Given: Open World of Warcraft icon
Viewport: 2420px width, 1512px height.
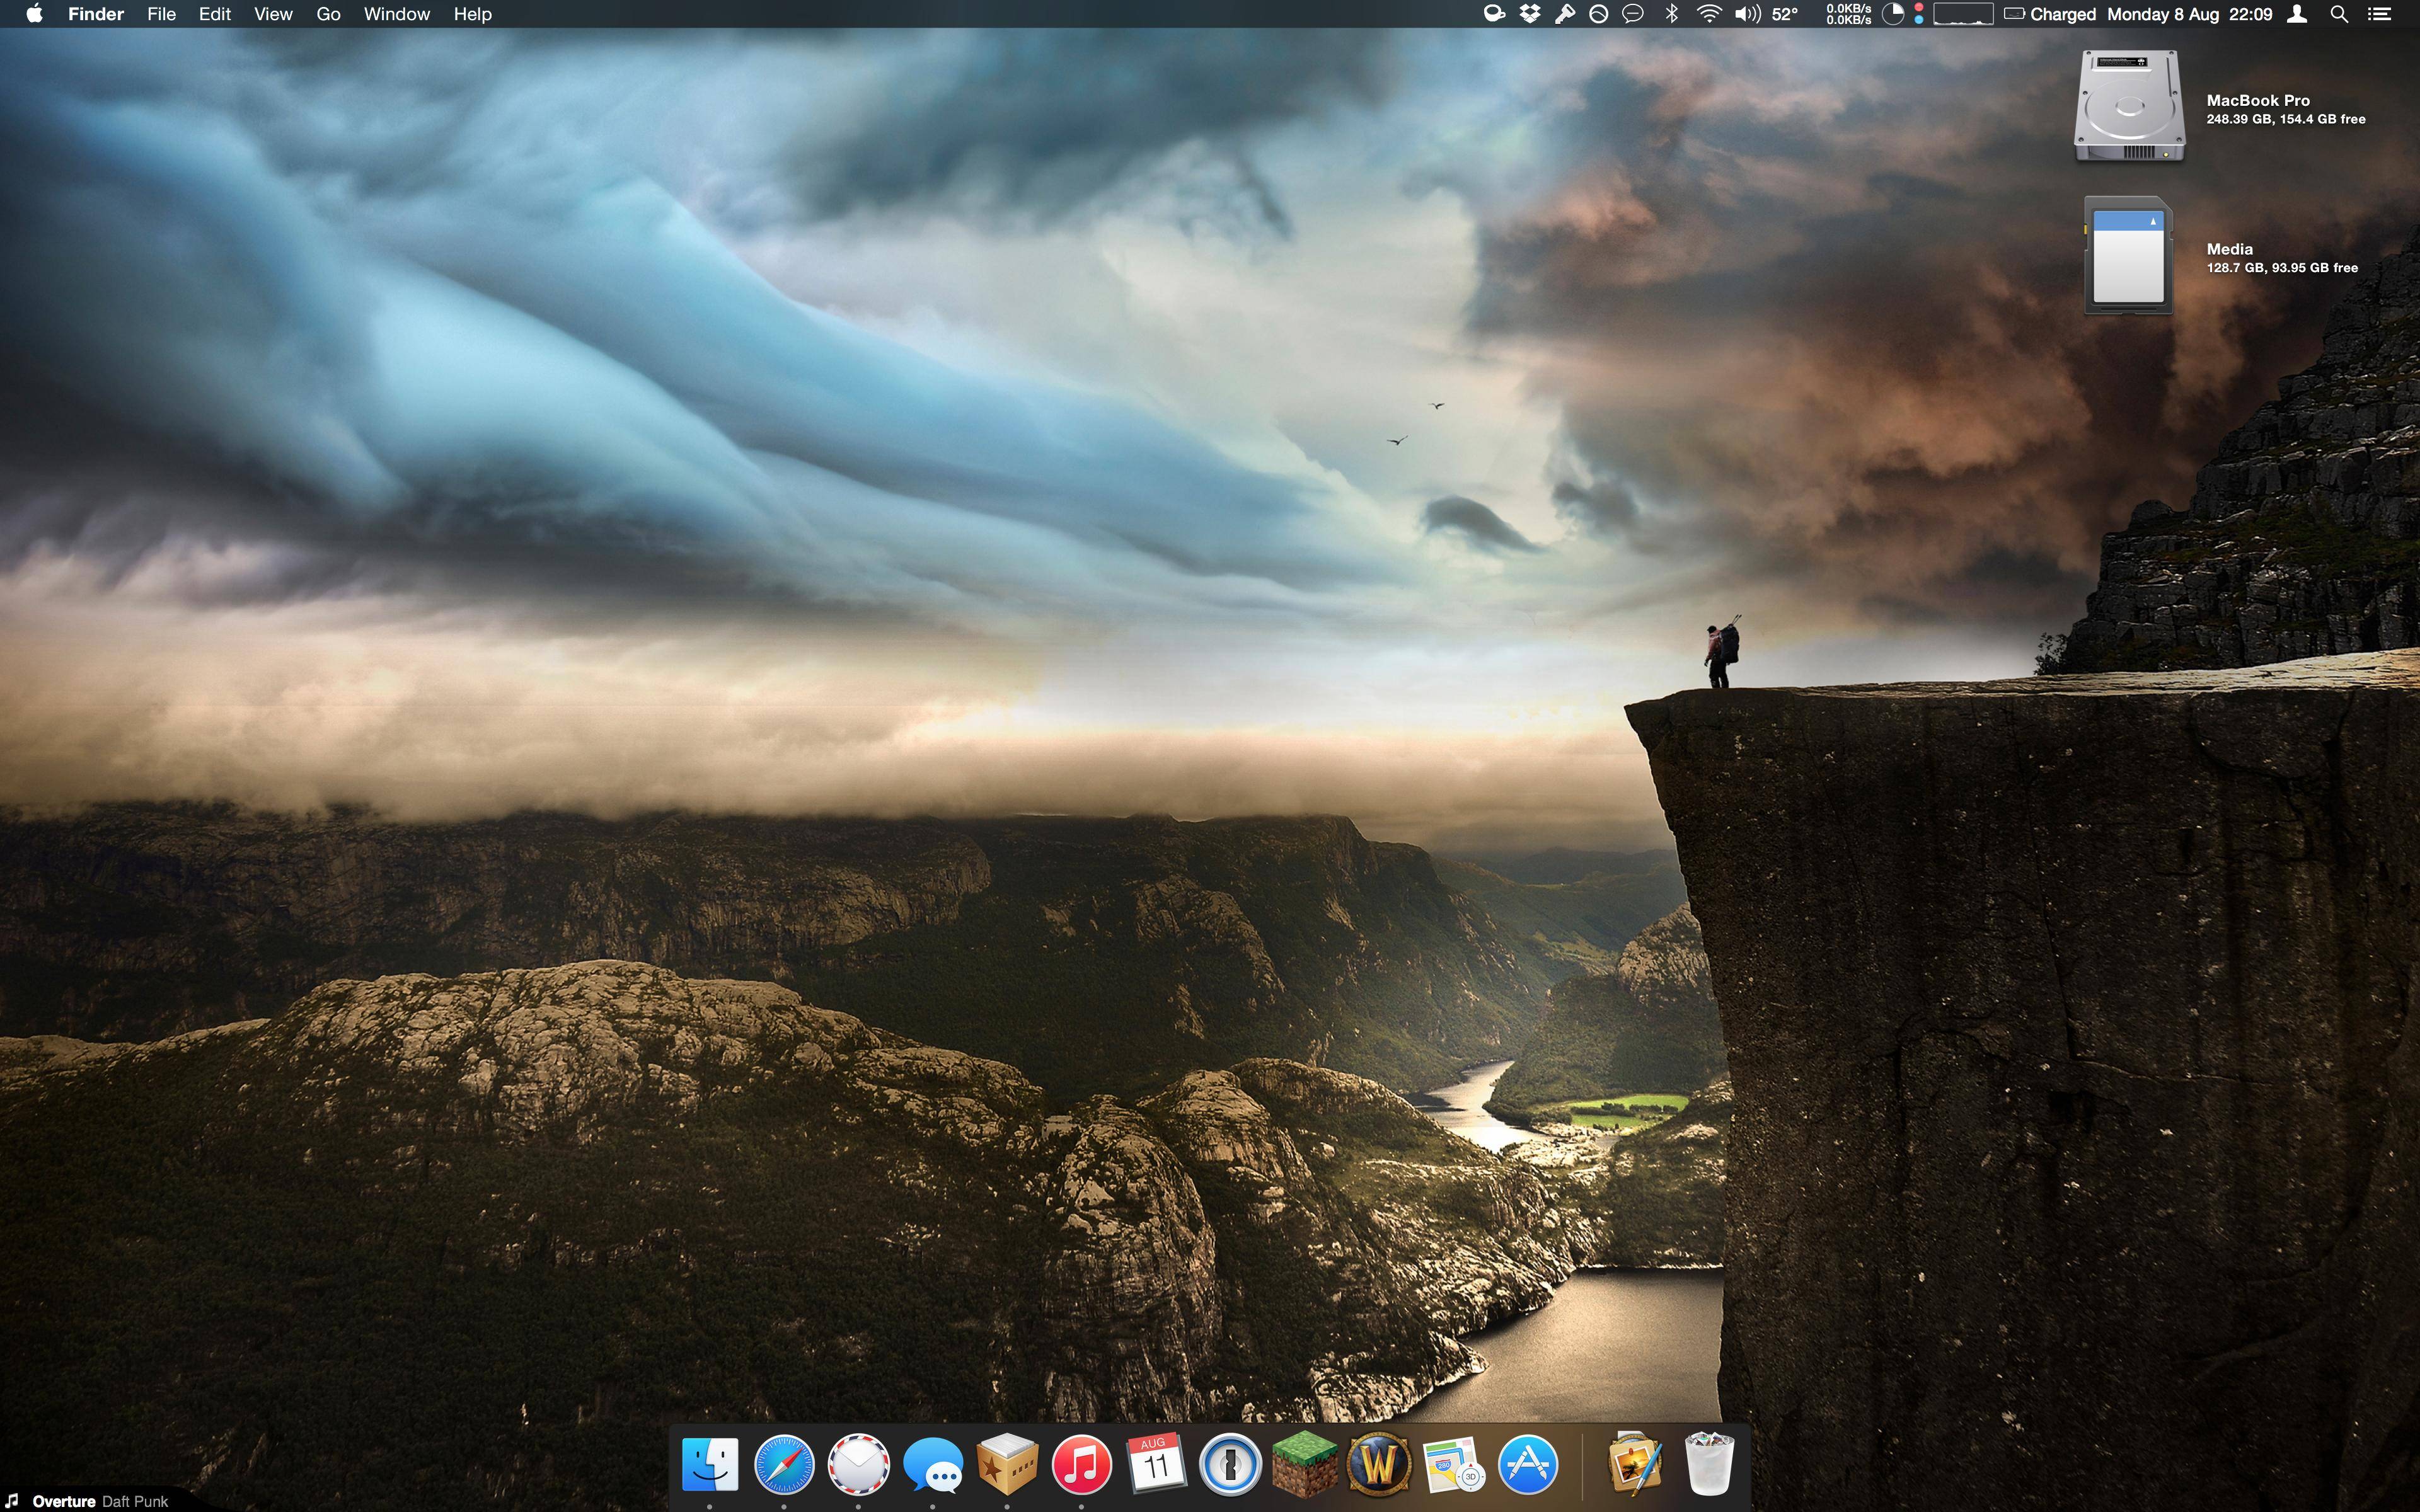Looking at the screenshot, I should pos(1379,1464).
